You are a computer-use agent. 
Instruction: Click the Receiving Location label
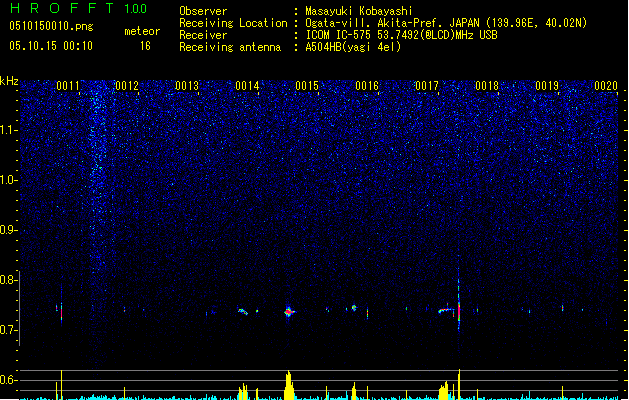[233, 23]
